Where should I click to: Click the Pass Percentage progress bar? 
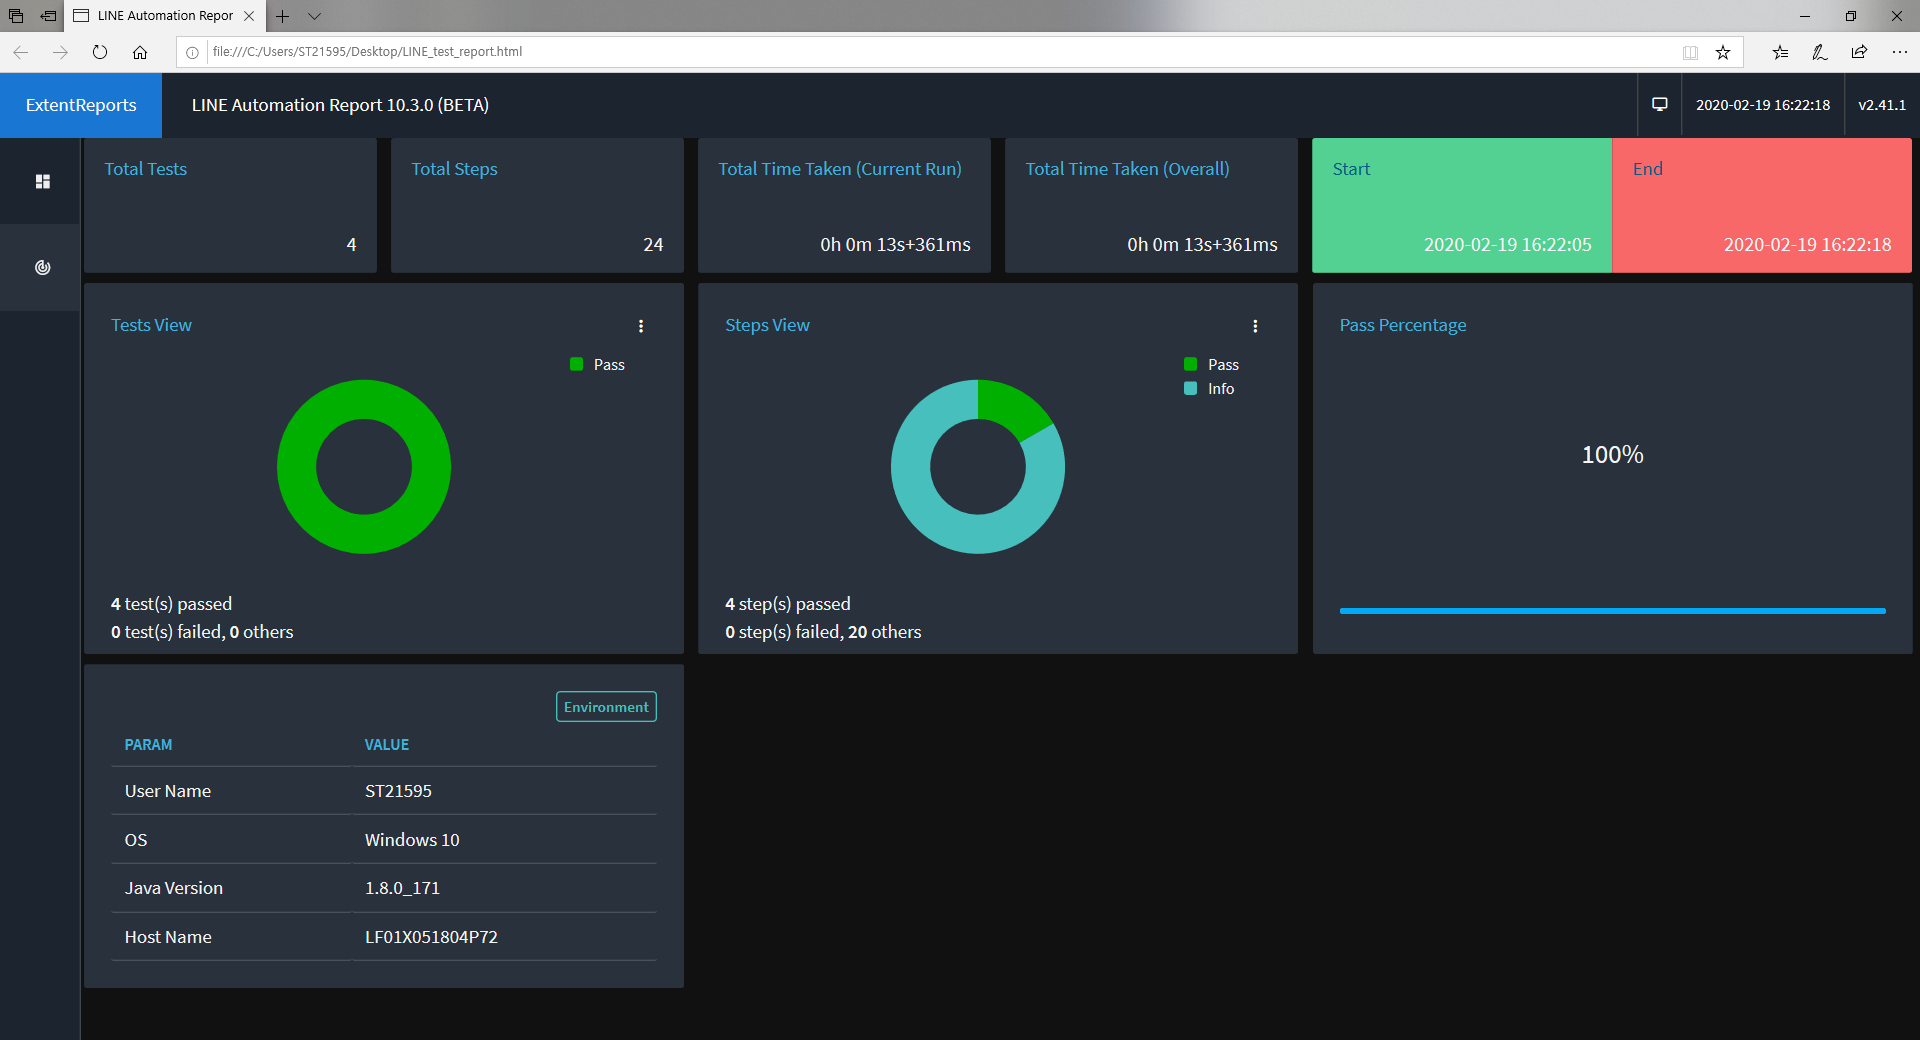(1610, 609)
